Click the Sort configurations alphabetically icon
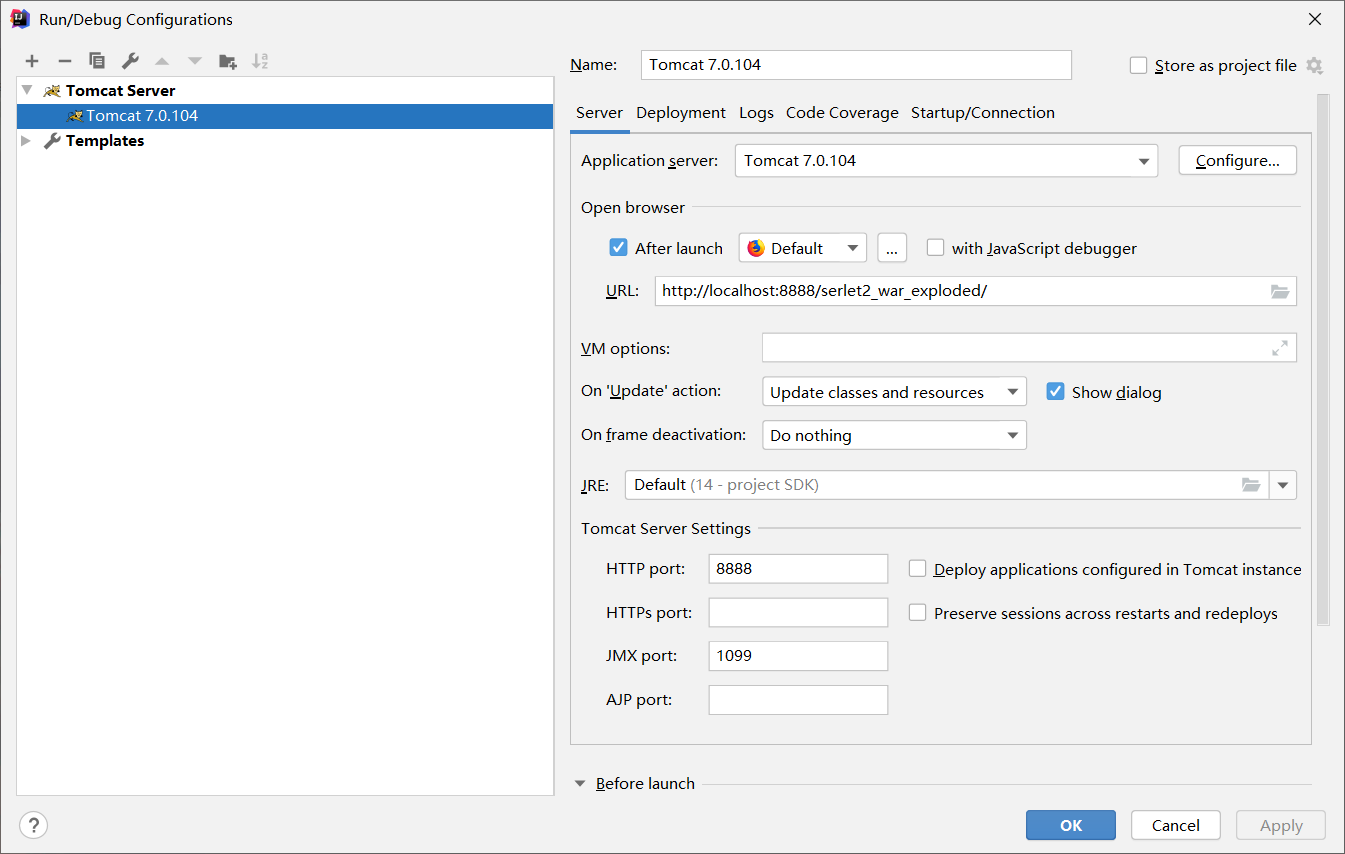Viewport: 1345px width, 854px height. coord(260,61)
